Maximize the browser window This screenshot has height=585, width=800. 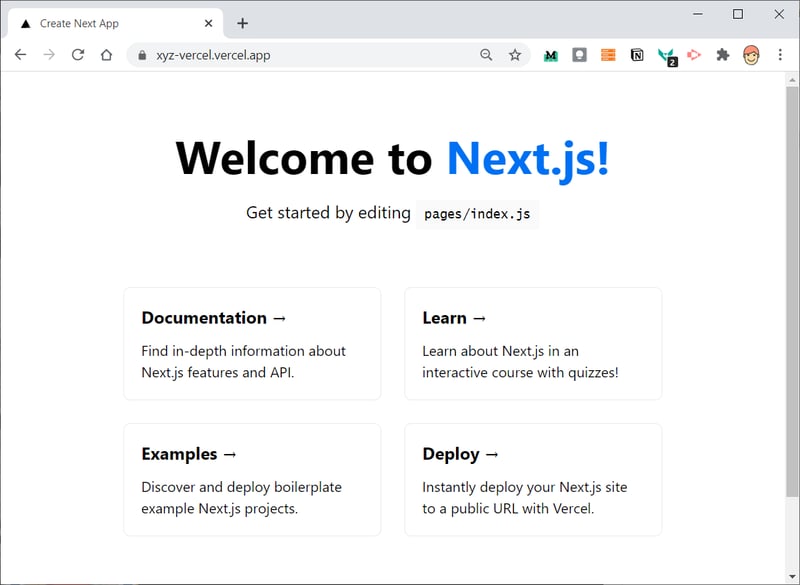pyautogui.click(x=738, y=14)
